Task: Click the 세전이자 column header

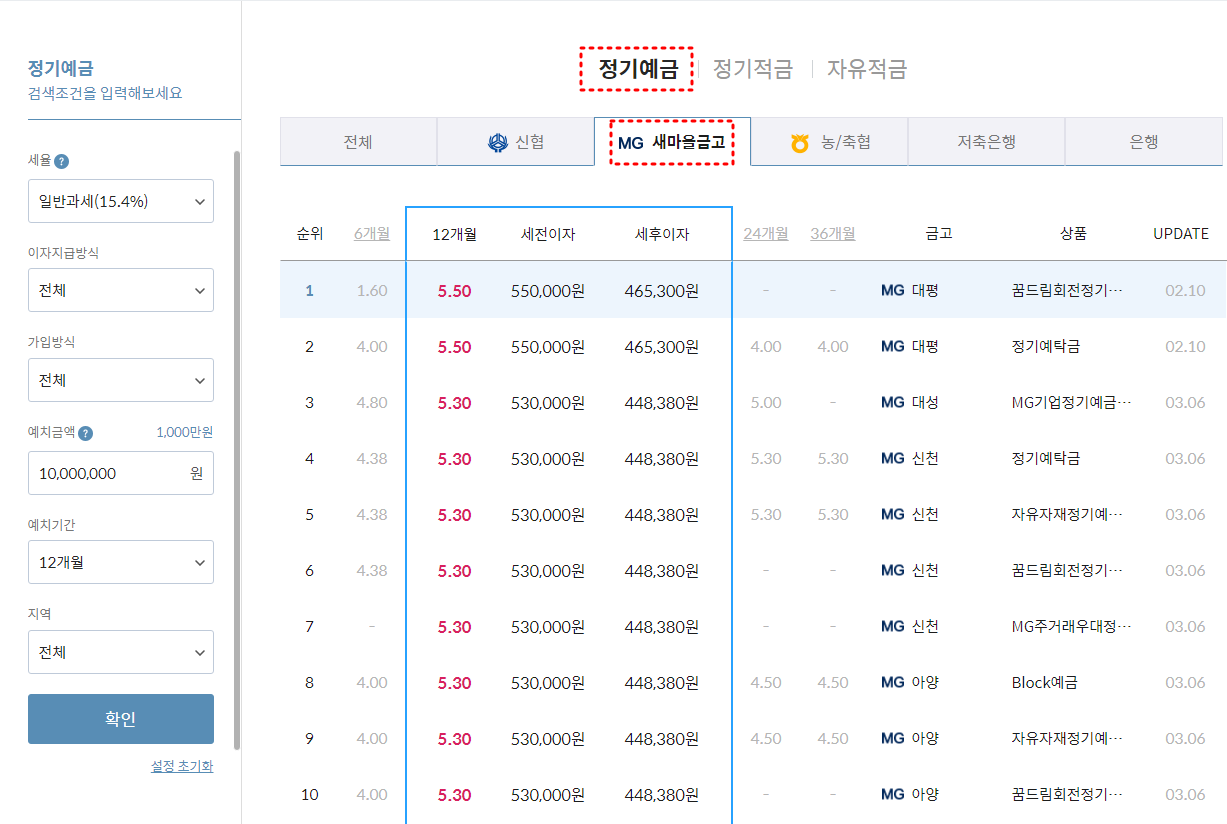Action: (x=548, y=234)
